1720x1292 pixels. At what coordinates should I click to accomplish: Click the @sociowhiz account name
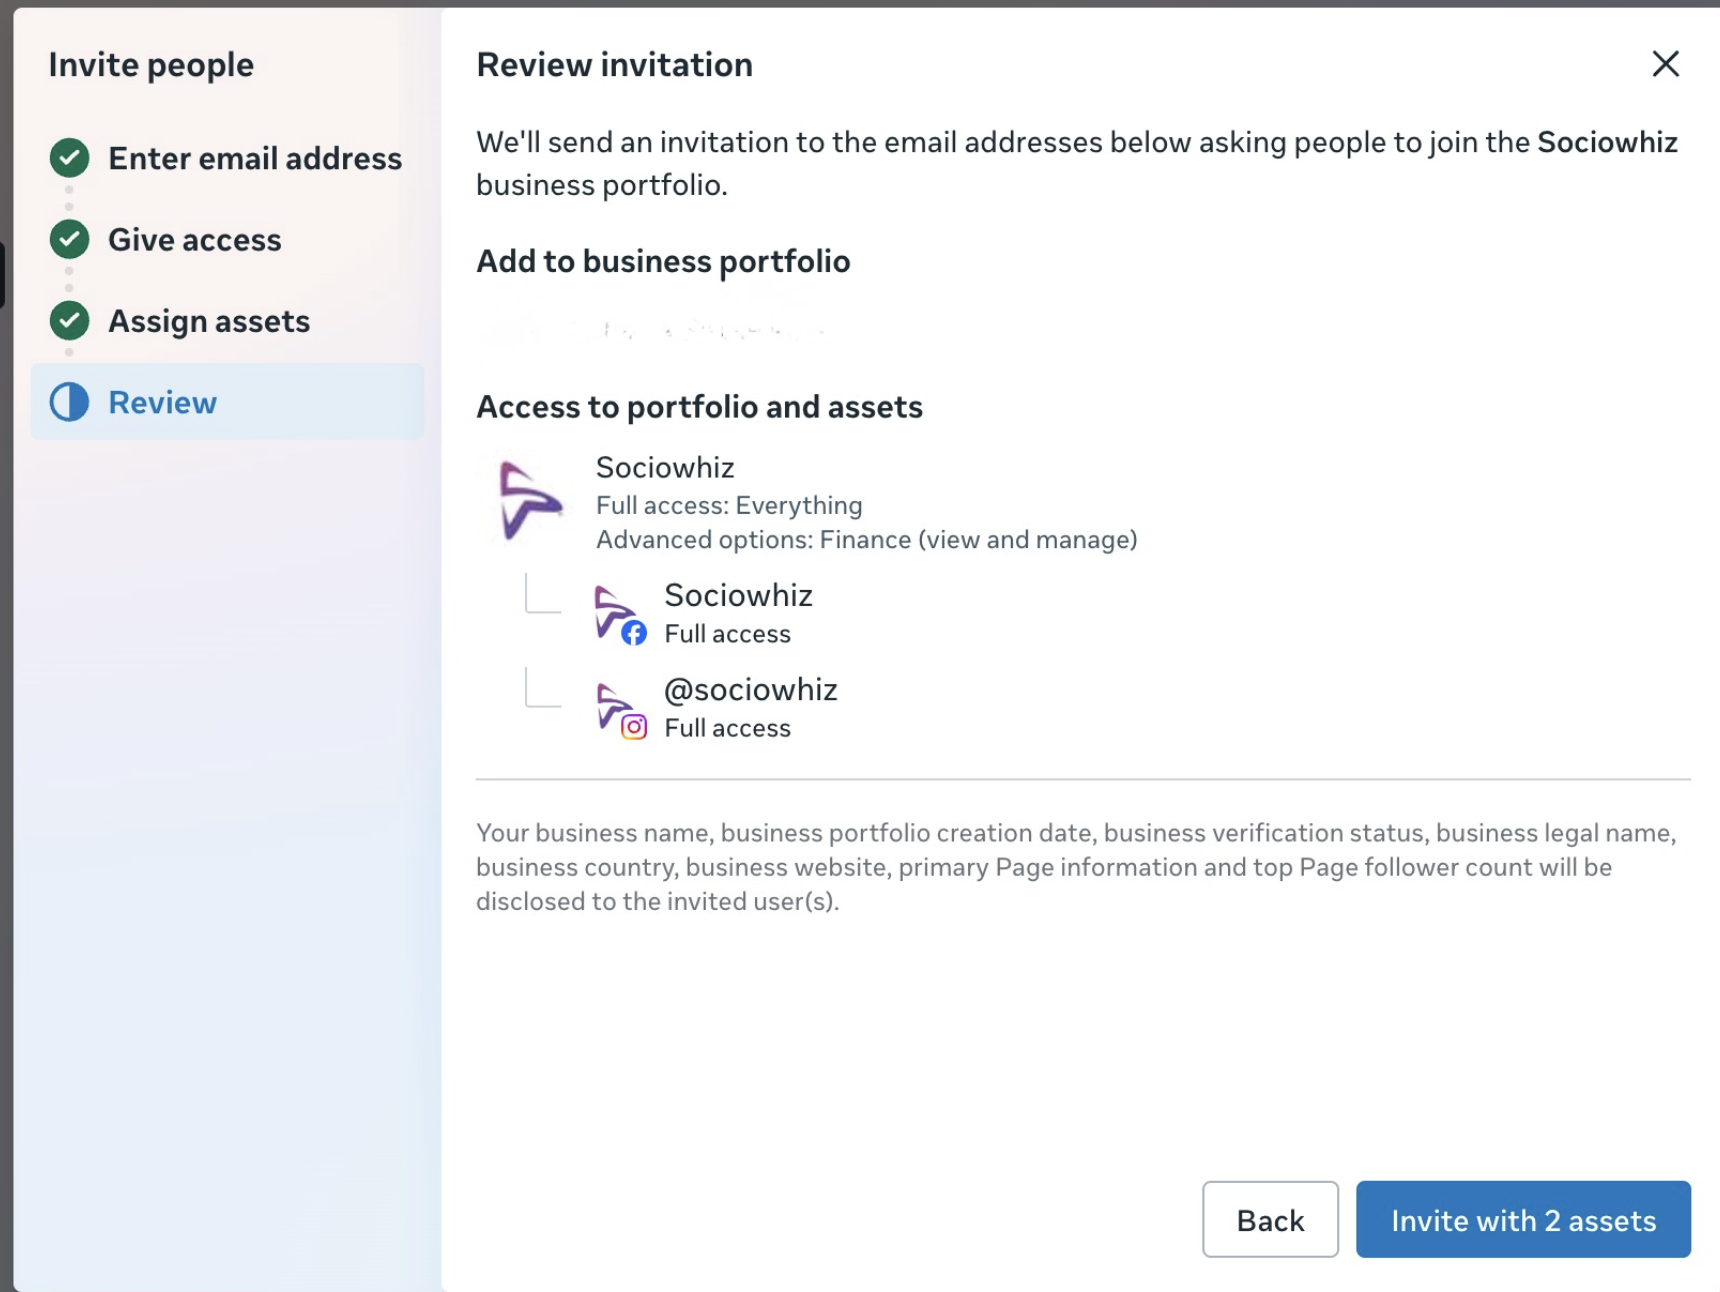tap(751, 689)
